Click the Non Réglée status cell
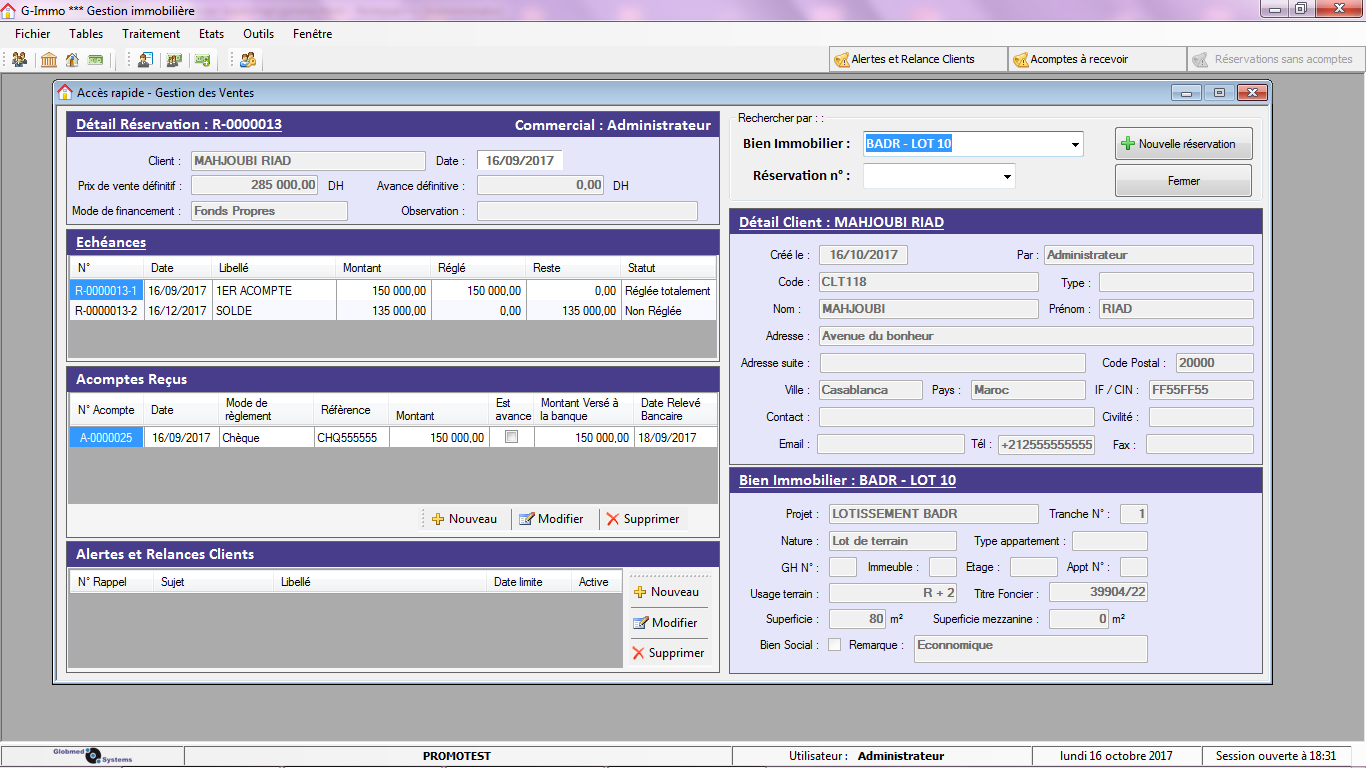Image resolution: width=1366 pixels, height=768 pixels. tap(668, 311)
